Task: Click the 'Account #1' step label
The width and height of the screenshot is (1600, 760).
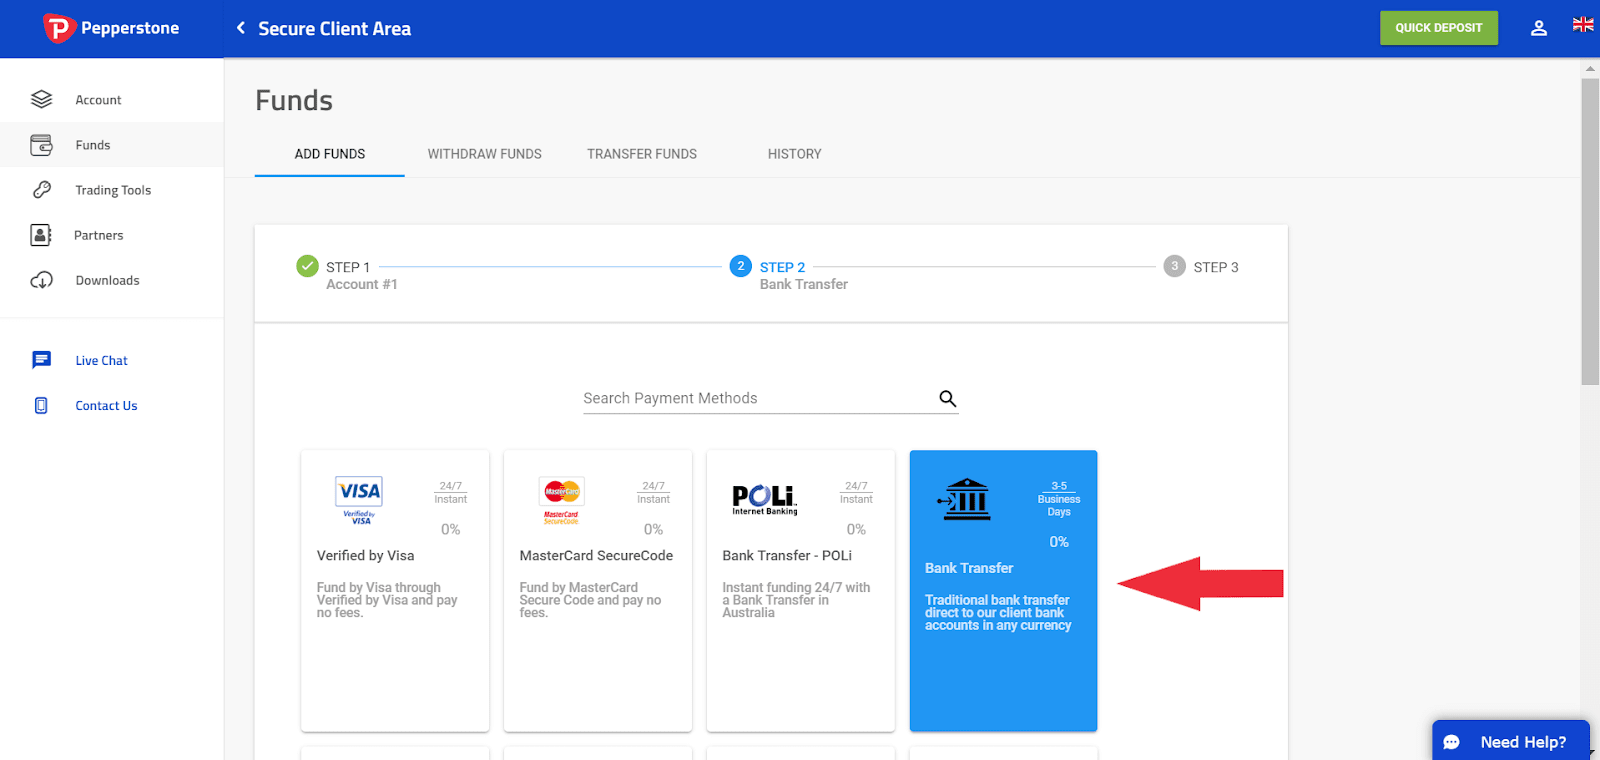Action: coord(362,285)
